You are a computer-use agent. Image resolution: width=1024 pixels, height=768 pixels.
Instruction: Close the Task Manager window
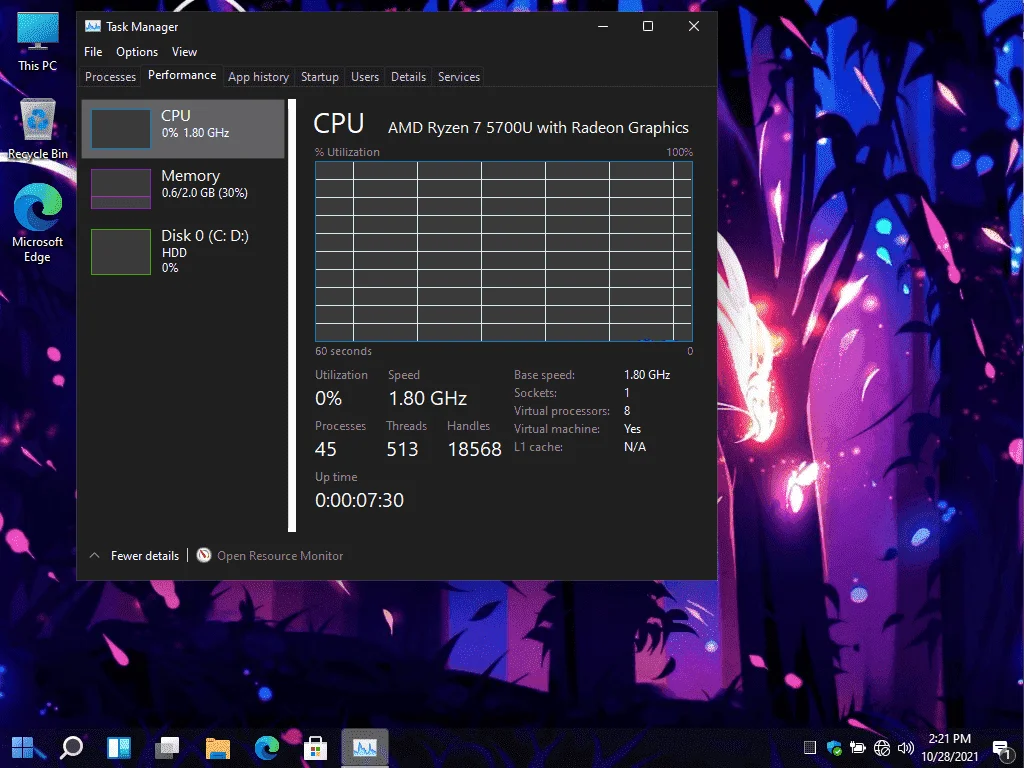point(694,26)
